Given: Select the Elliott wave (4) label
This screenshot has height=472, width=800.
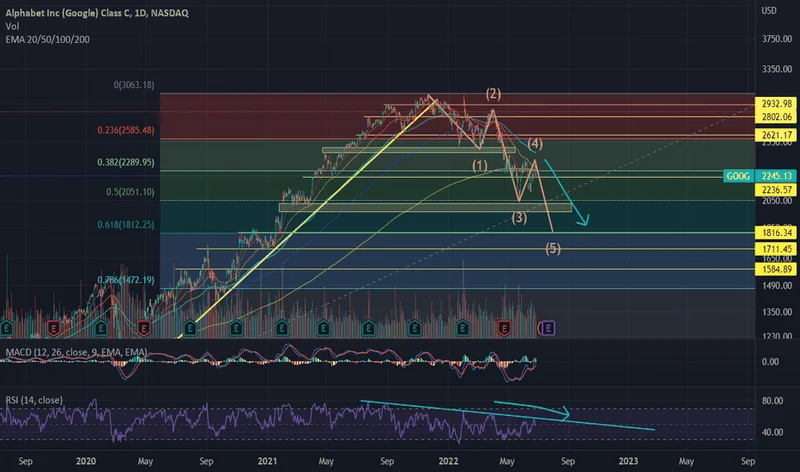Looking at the screenshot, I should (535, 144).
